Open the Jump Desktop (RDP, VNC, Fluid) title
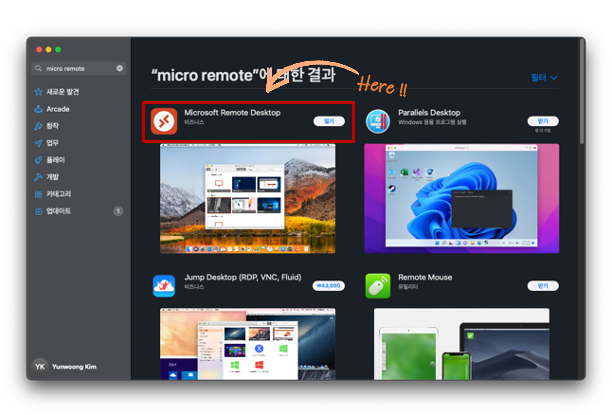 tap(243, 277)
